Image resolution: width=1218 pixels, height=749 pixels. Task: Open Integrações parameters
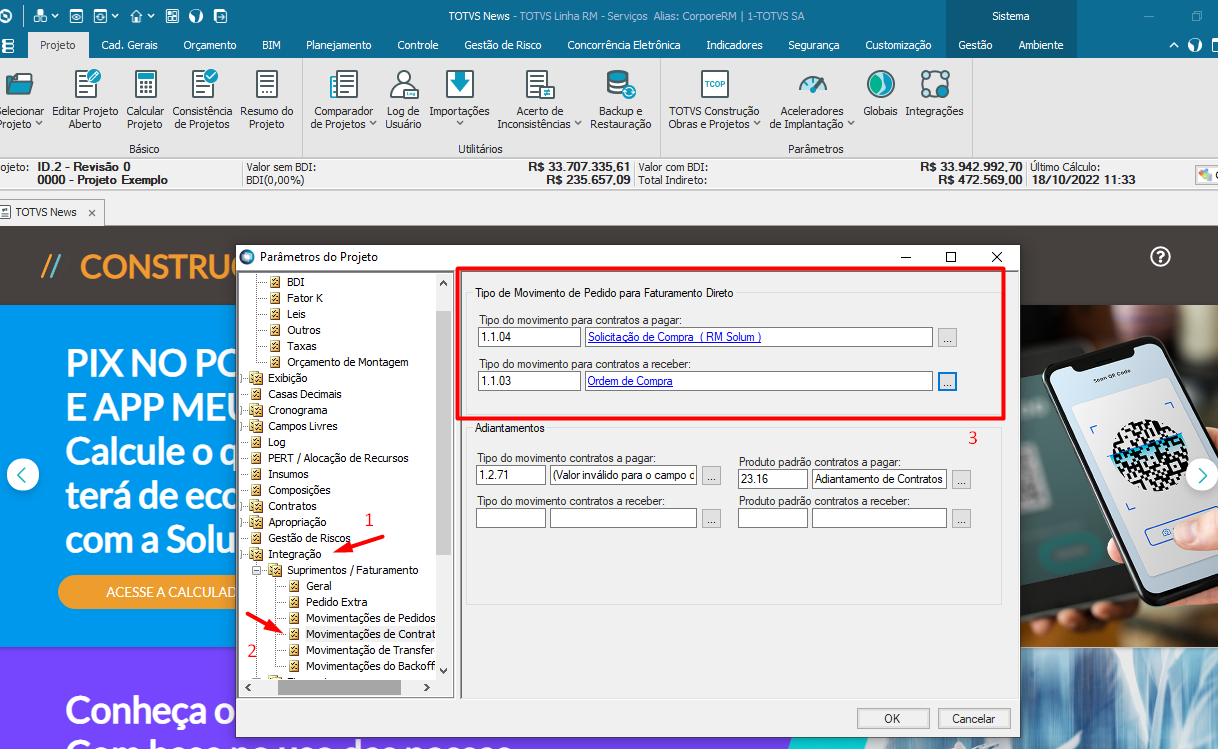(934, 94)
